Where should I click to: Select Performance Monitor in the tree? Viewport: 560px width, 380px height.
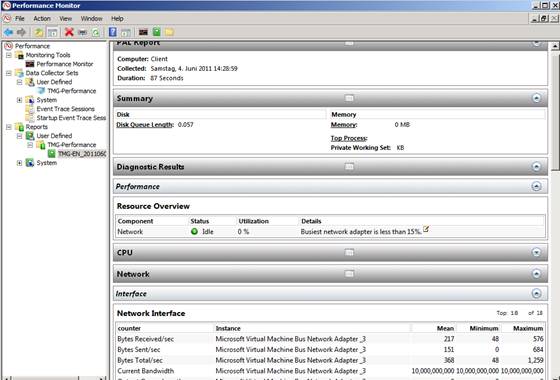click(65, 64)
